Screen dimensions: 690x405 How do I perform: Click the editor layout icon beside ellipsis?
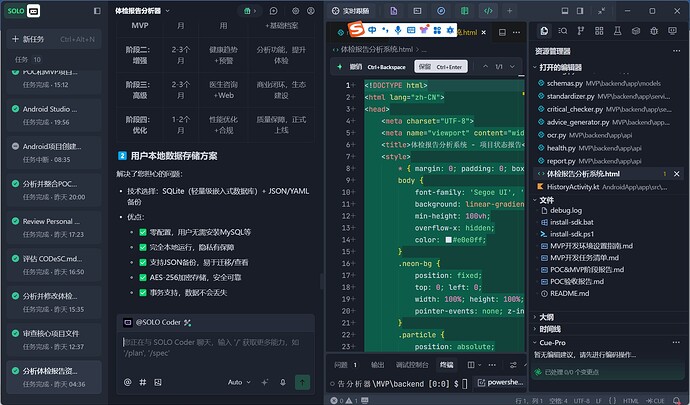502,32
